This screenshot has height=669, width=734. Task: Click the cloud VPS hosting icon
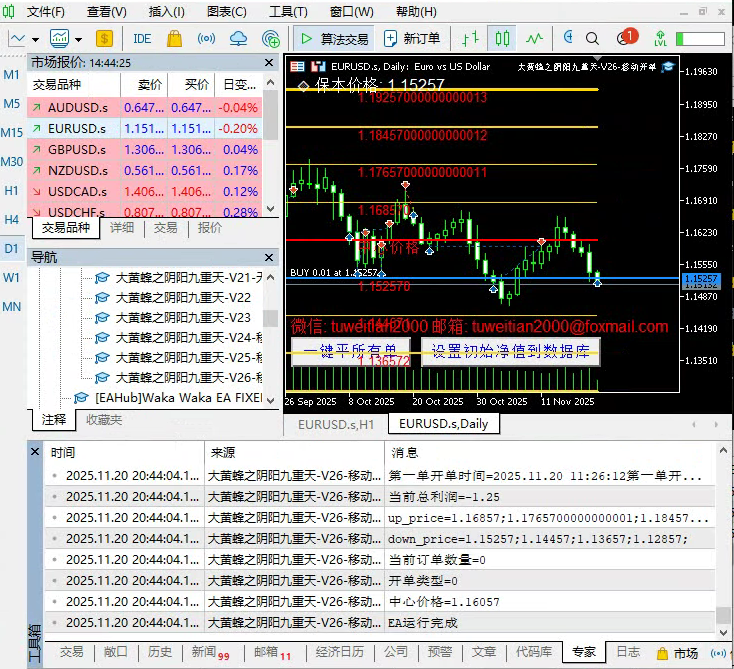pyautogui.click(x=238, y=39)
